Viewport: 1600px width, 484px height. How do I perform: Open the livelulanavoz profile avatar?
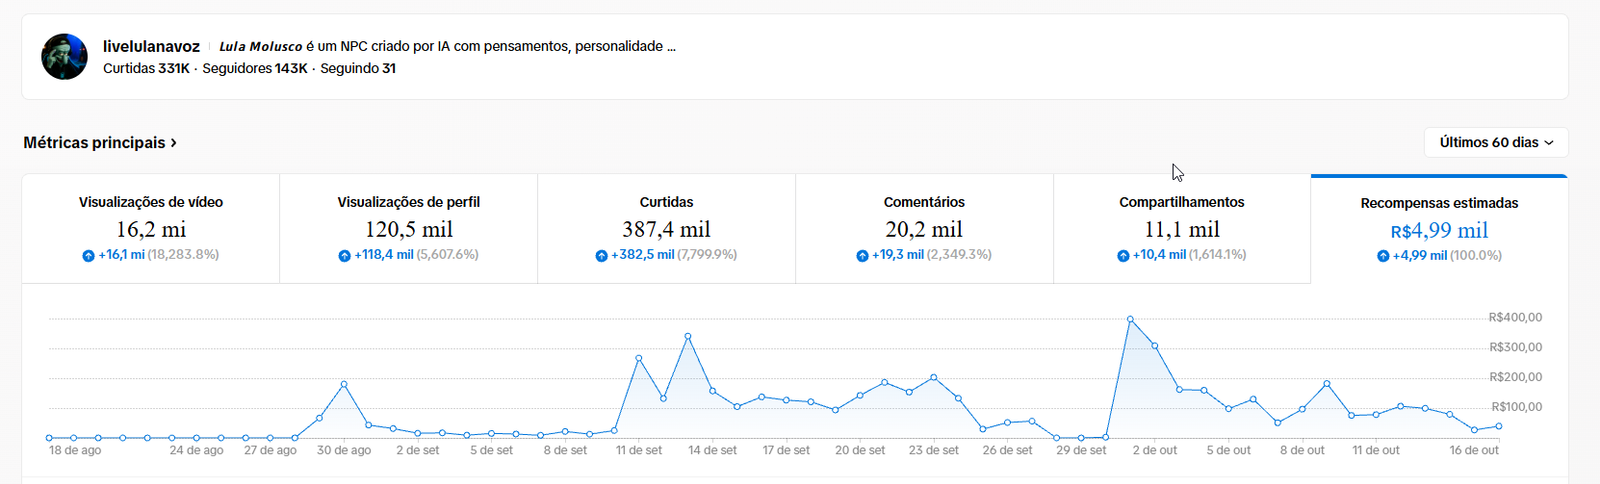pos(64,57)
